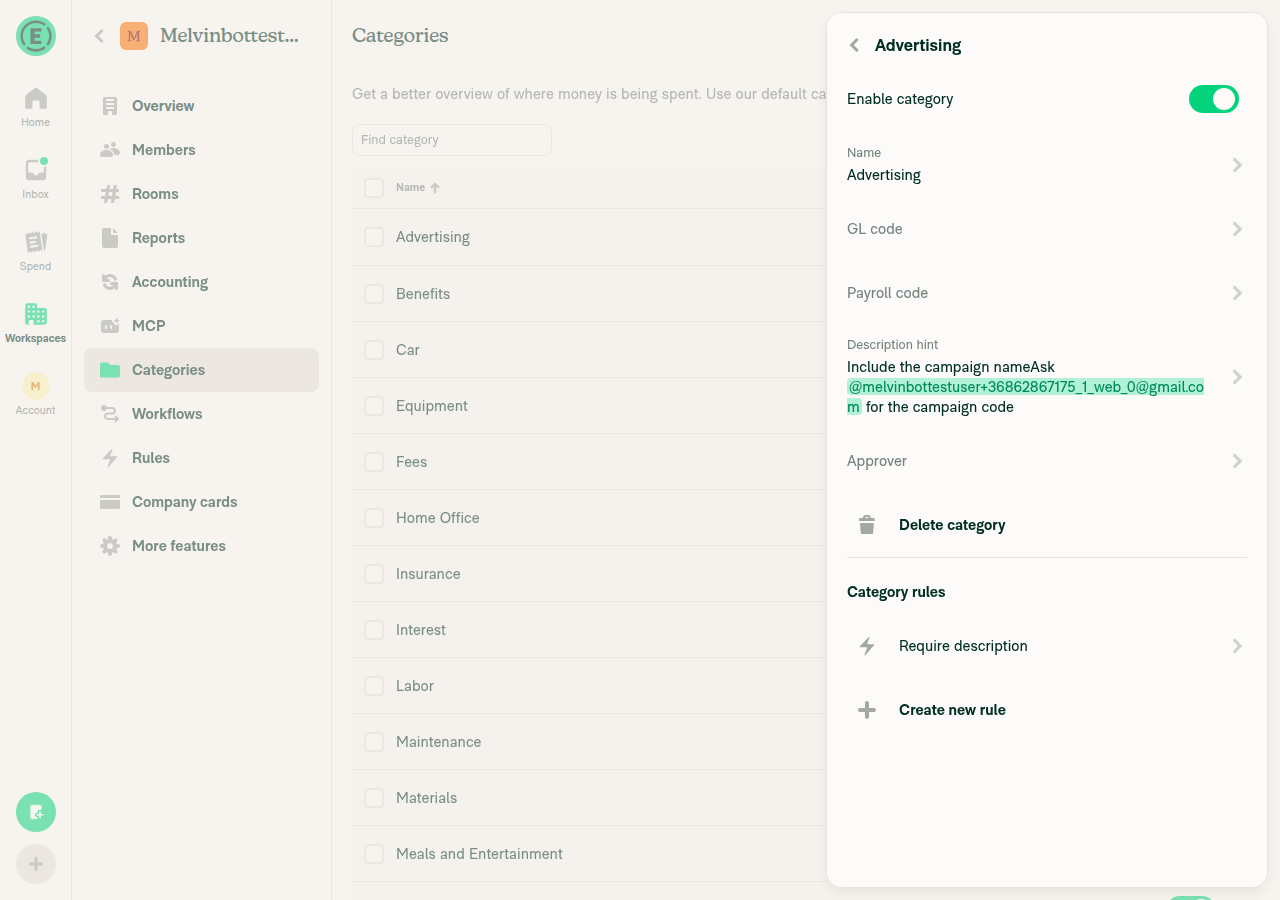Click Delete category button
1280x900 pixels.
pyautogui.click(x=1047, y=525)
